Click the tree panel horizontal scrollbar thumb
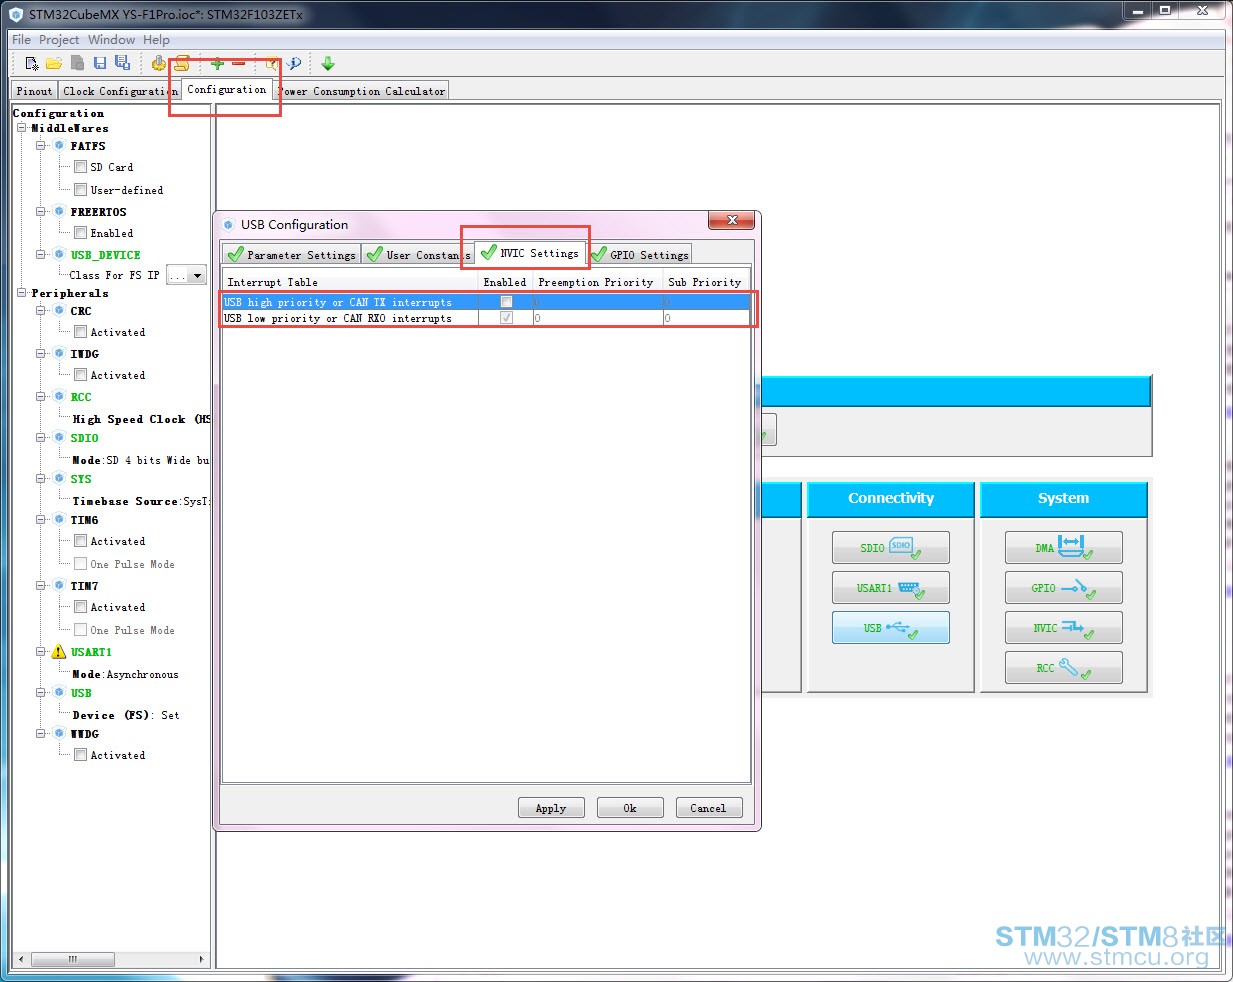1233x982 pixels. pos(73,959)
